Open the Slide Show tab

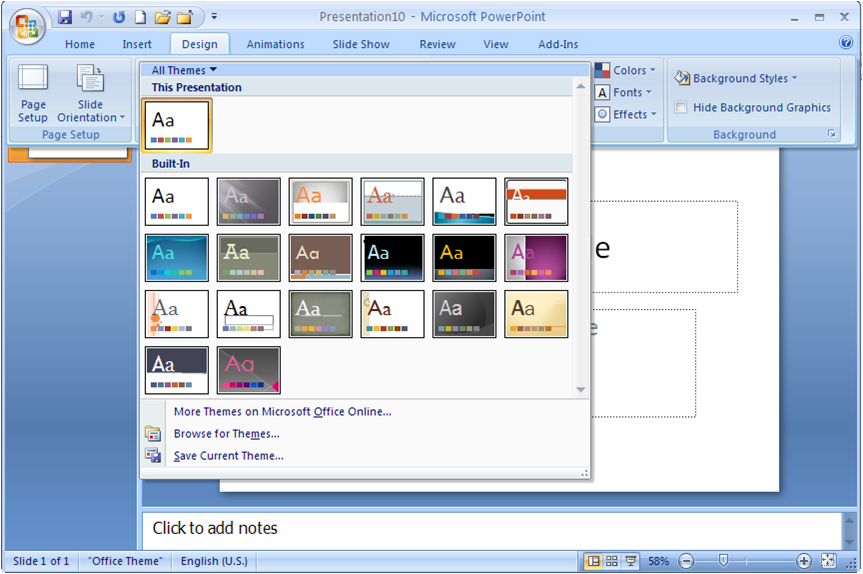[361, 44]
